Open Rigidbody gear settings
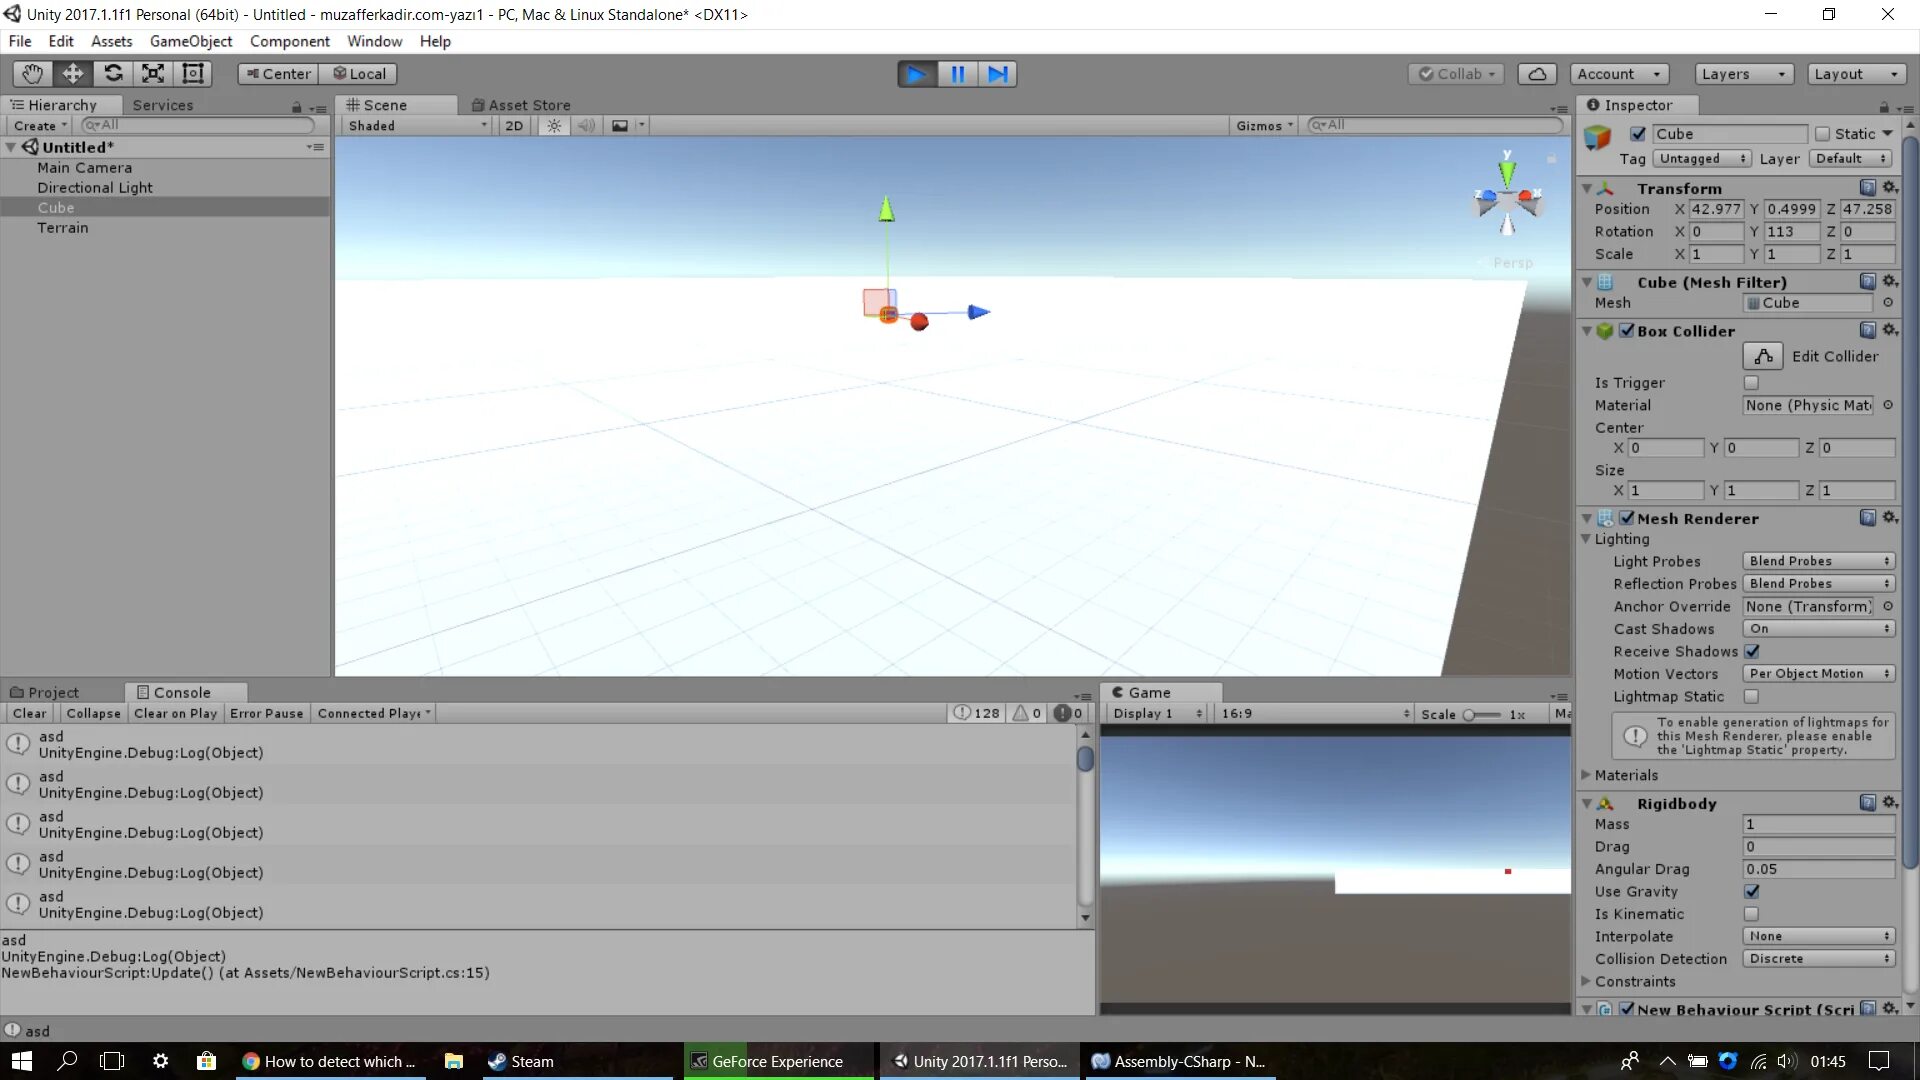1920x1080 pixels. tap(1890, 803)
